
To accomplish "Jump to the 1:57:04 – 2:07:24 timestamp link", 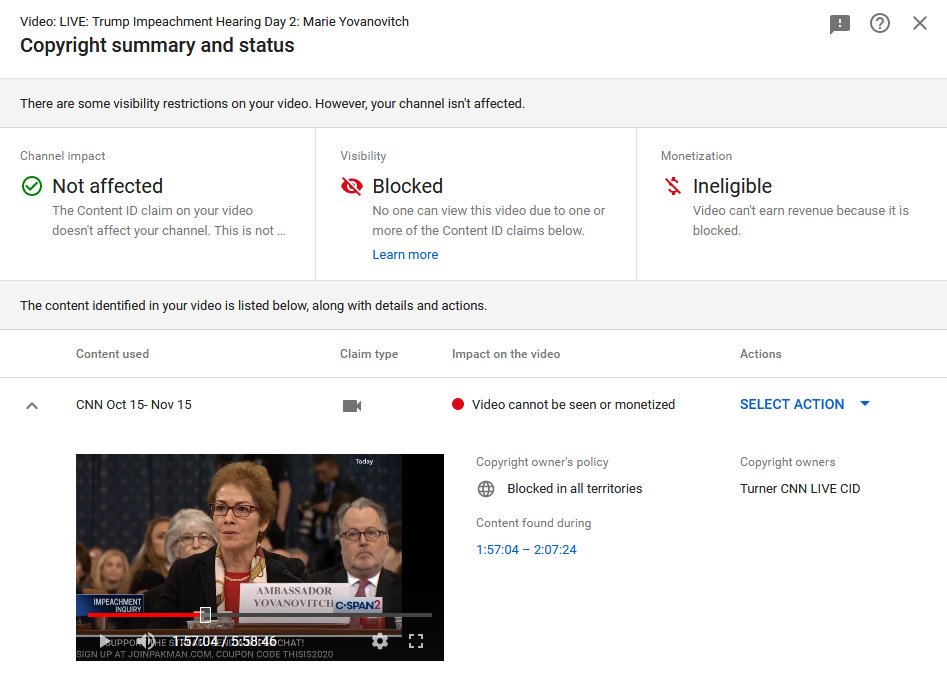I will (x=526, y=550).
